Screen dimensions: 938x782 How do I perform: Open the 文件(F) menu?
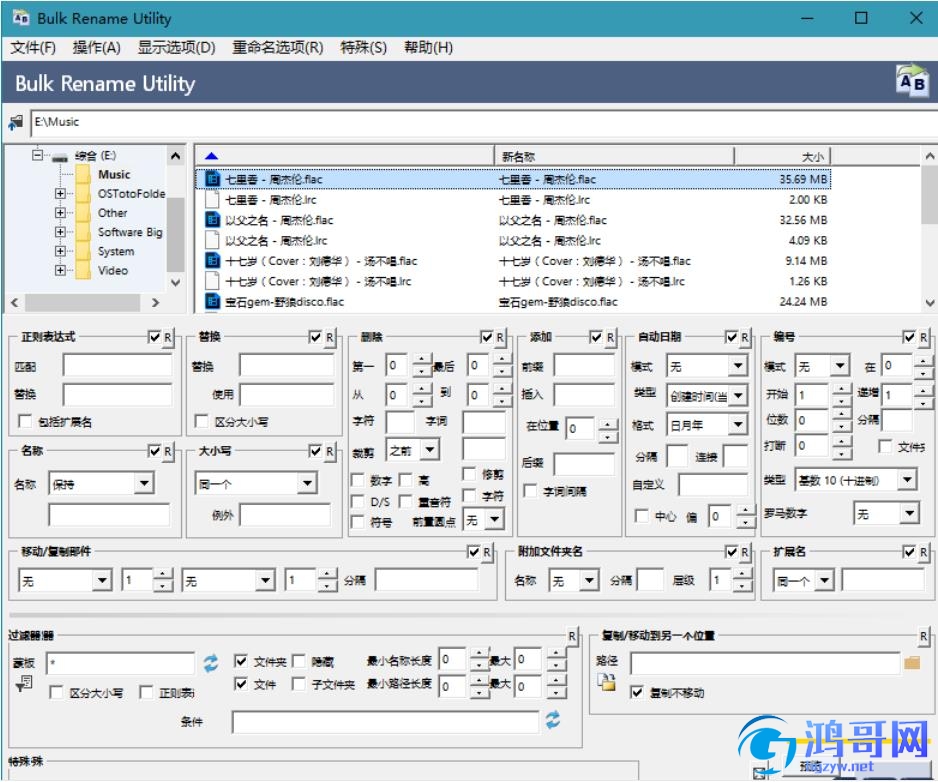pyautogui.click(x=33, y=47)
